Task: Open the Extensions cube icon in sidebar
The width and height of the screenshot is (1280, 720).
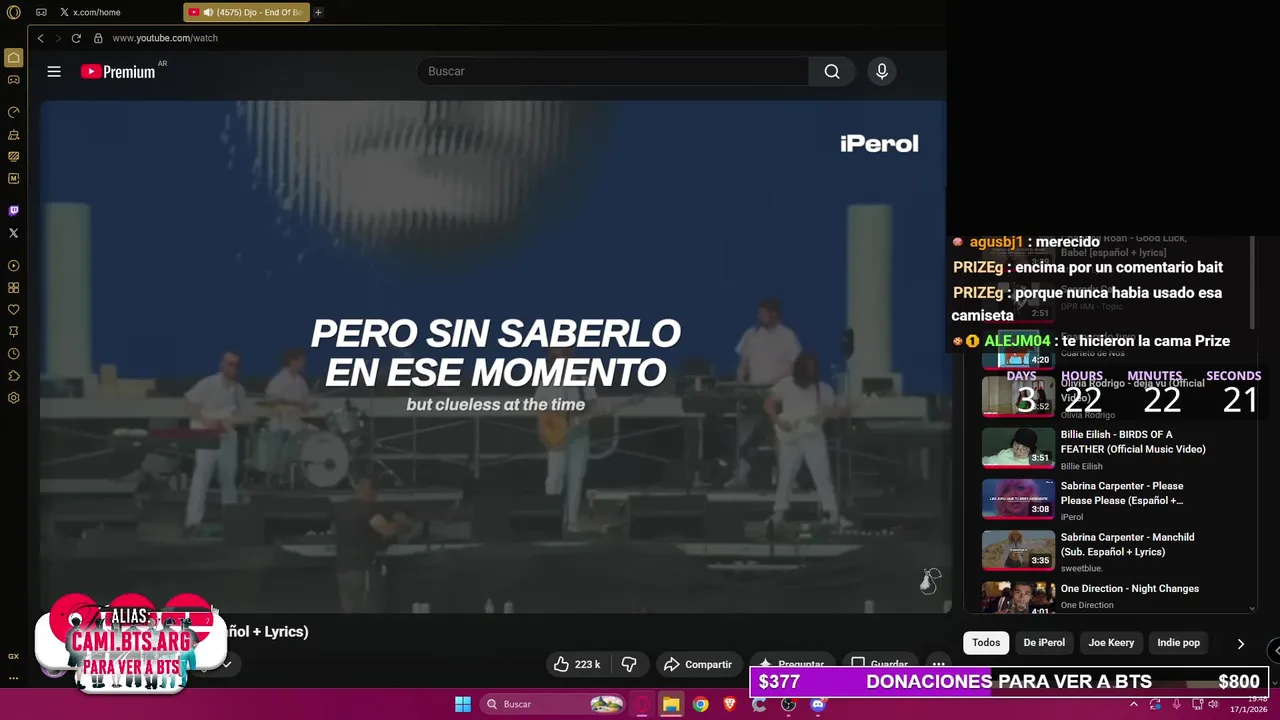Action: [13, 376]
